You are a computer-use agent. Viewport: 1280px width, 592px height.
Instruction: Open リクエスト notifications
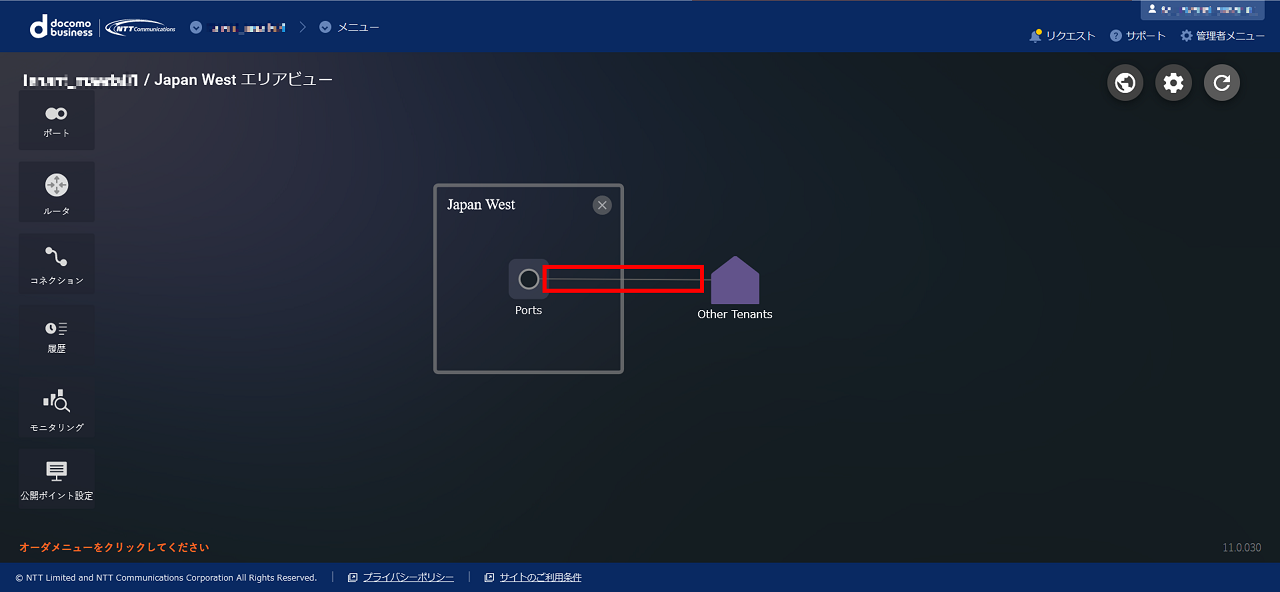tap(1062, 36)
